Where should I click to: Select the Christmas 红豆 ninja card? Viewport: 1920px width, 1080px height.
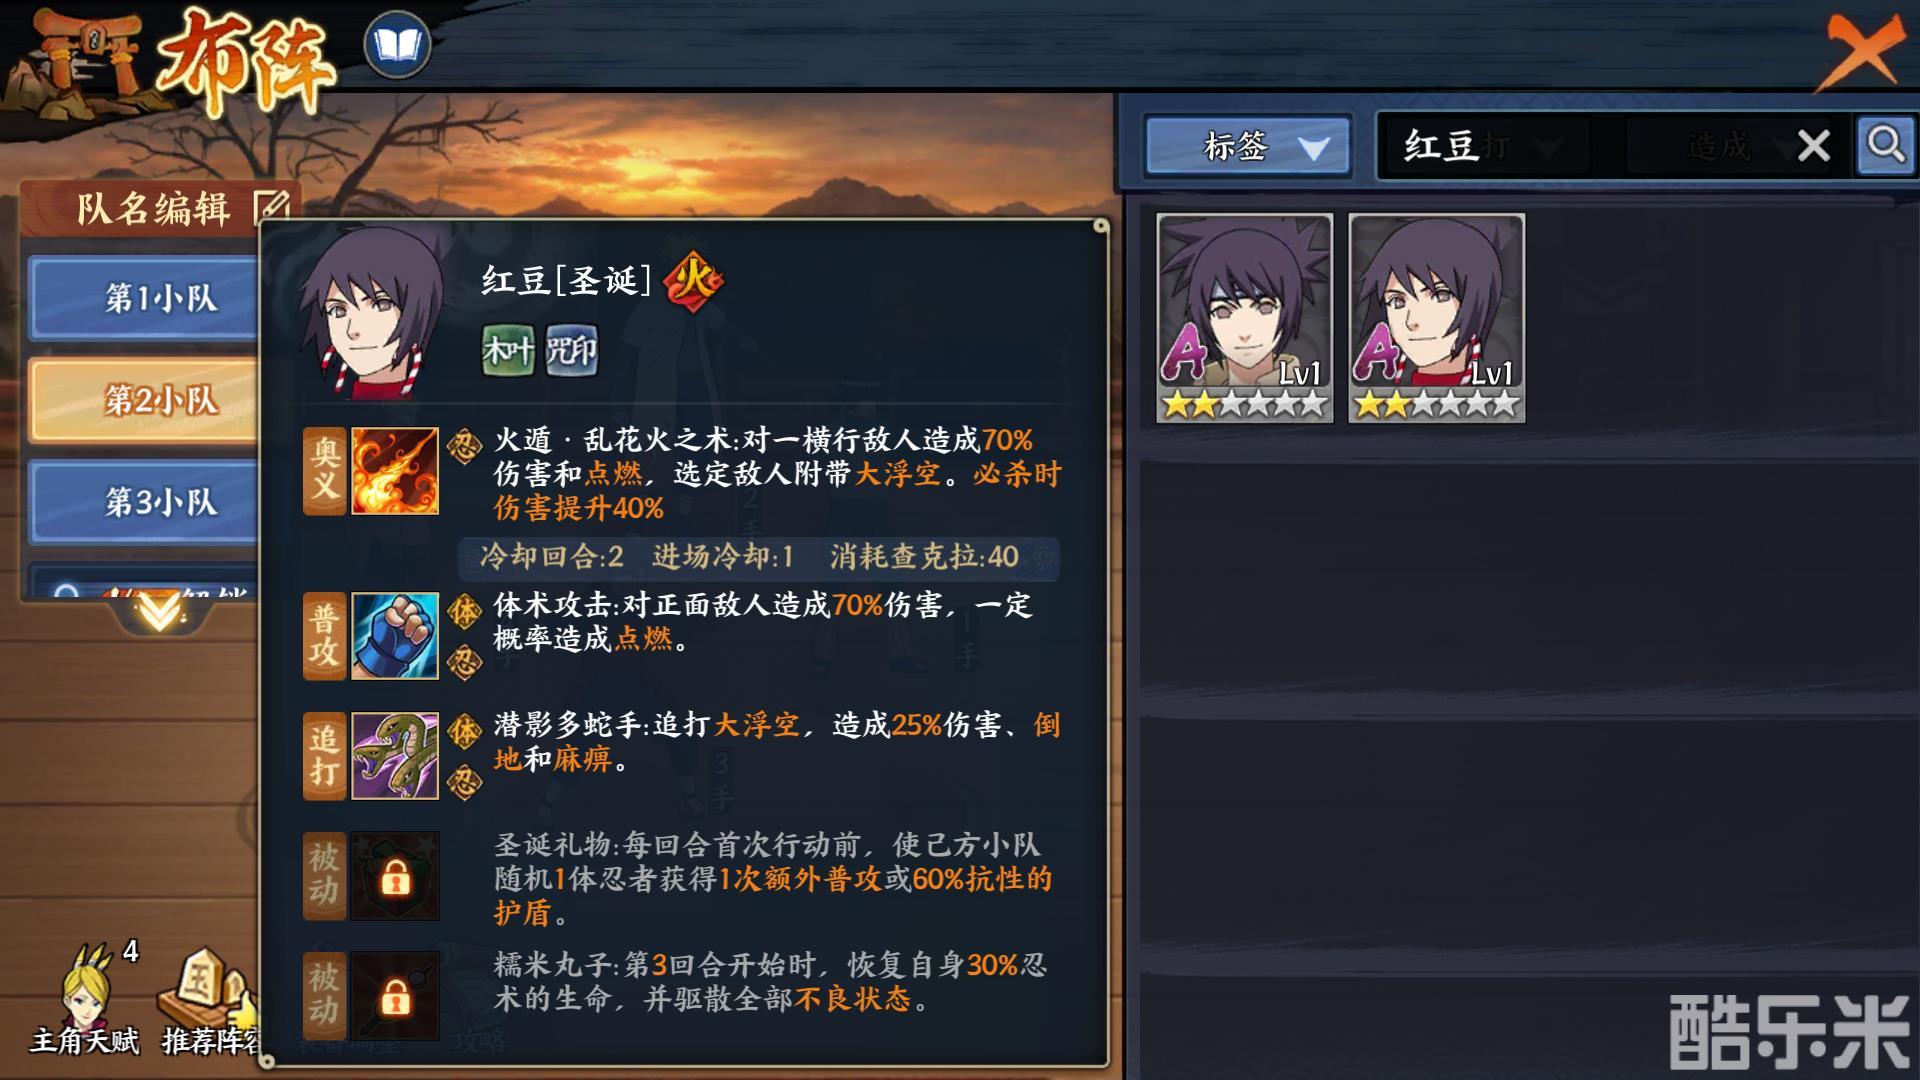coord(1437,318)
